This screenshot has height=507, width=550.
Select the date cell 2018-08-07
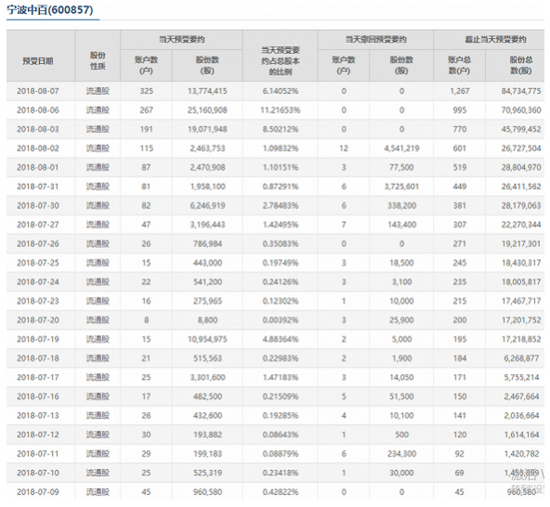(38, 91)
